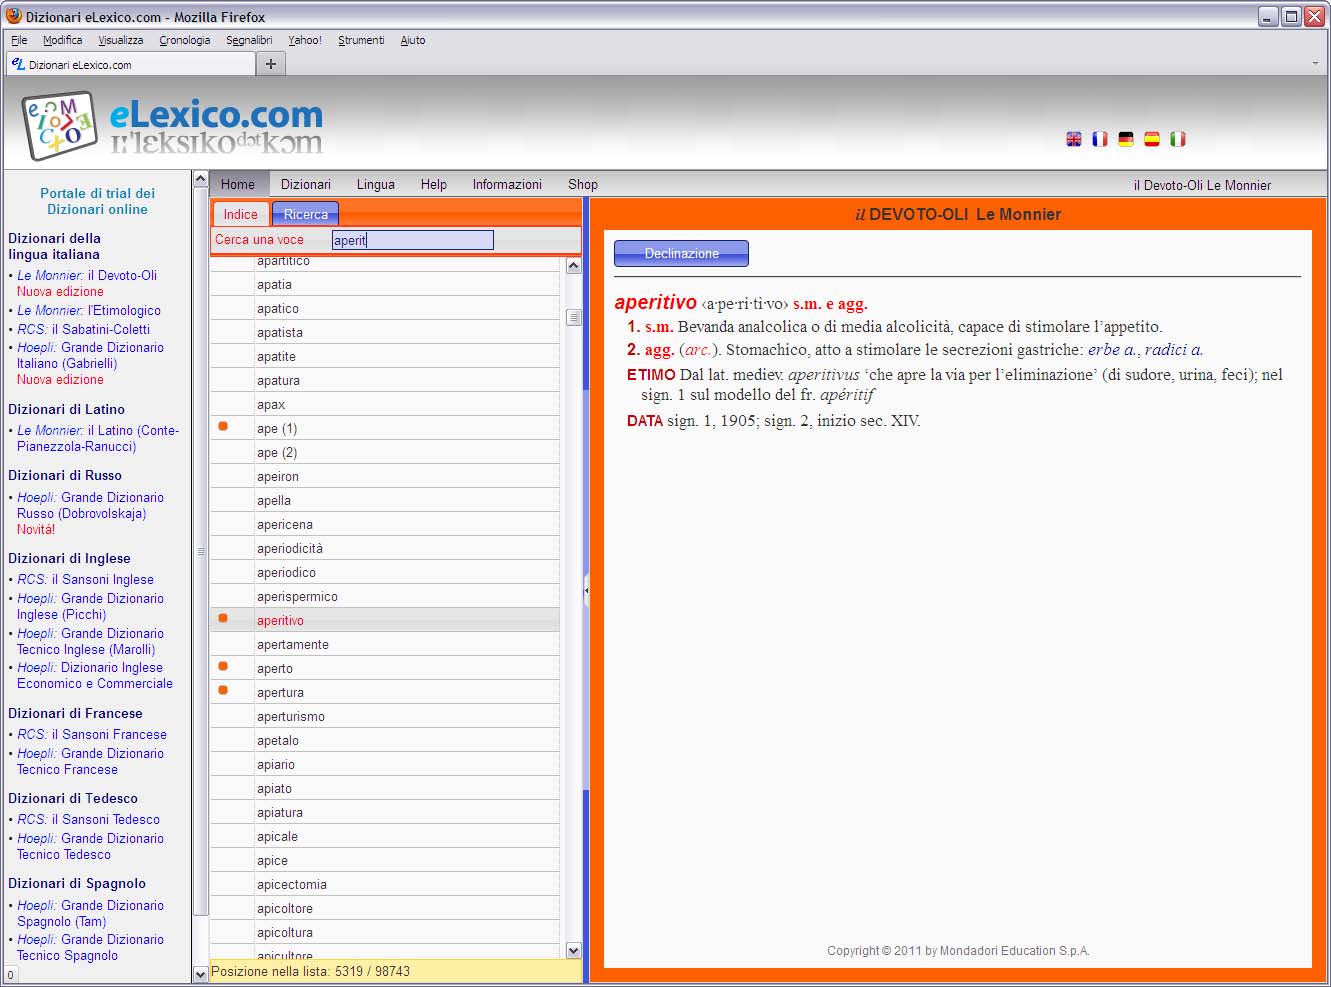Collapse the index panel with splitter handle
This screenshot has height=987, width=1331.
[586, 591]
